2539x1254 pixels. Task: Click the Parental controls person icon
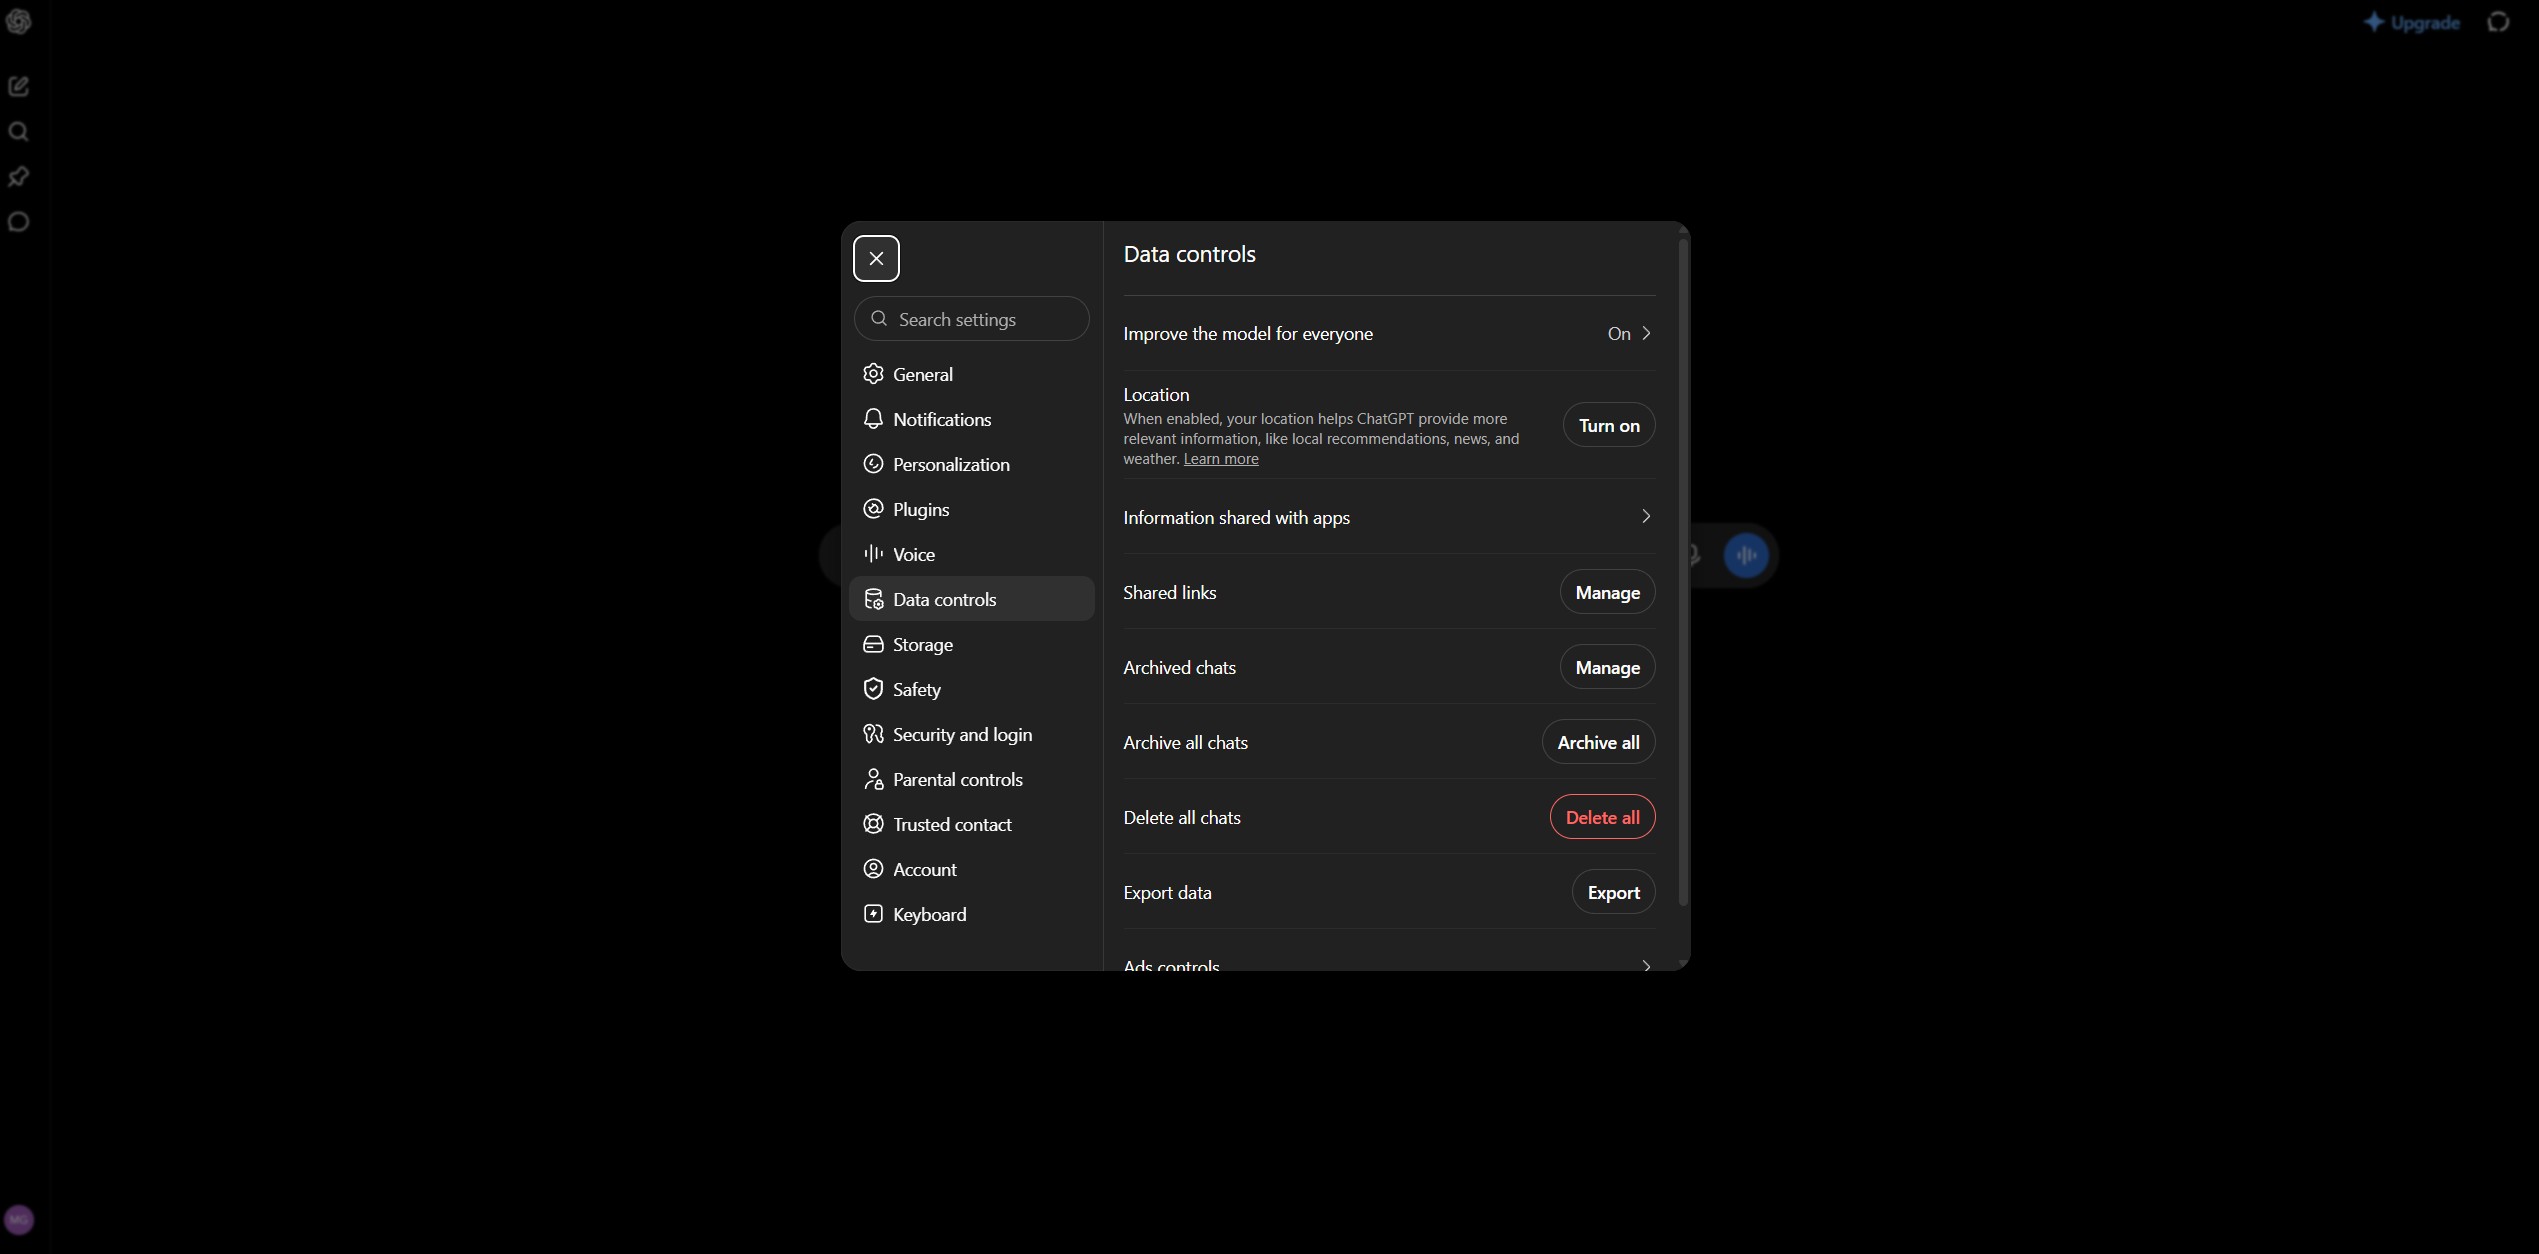pos(873,779)
